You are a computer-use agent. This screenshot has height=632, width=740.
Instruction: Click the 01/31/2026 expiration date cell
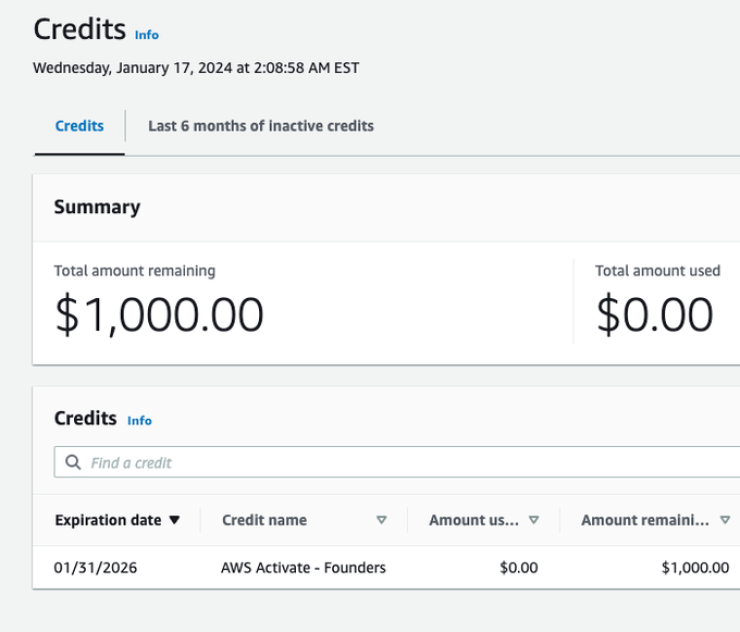(x=95, y=567)
